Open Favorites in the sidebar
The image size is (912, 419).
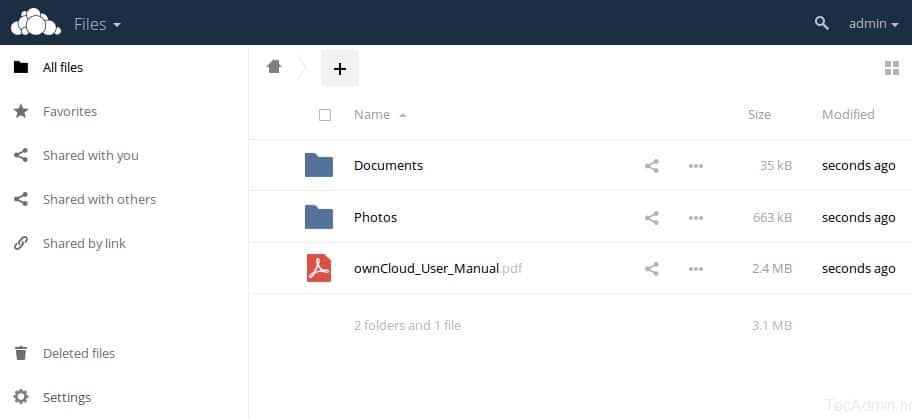coord(70,112)
